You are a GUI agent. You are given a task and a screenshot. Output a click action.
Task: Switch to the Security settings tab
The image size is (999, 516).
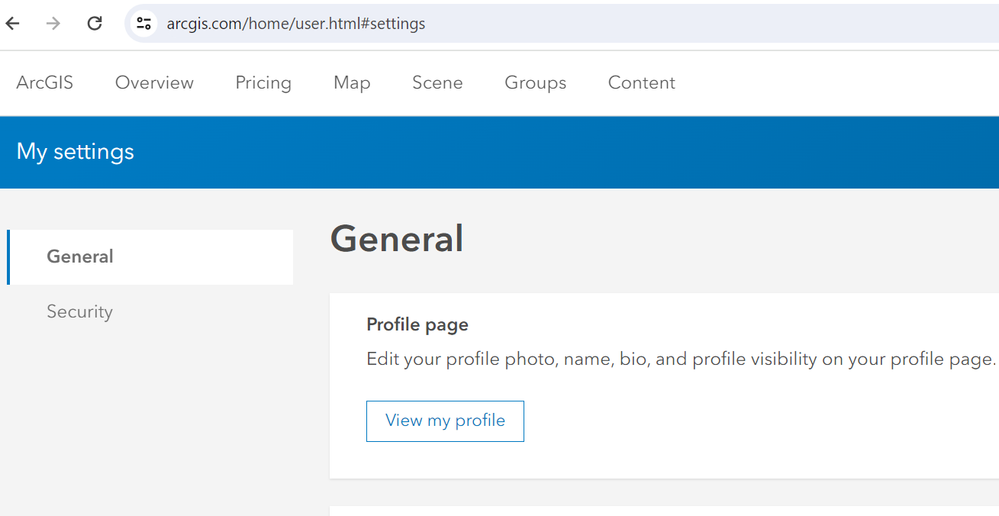point(80,312)
